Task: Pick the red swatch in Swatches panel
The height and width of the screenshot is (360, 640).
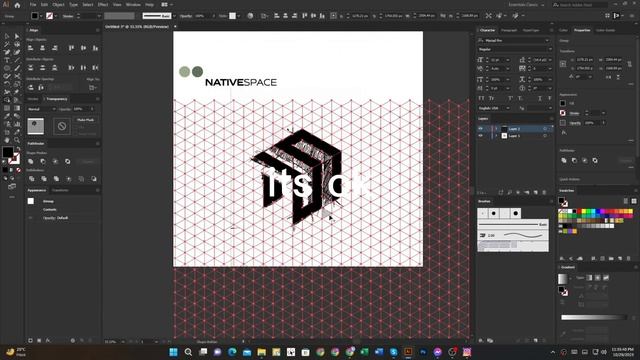Action: point(580,211)
